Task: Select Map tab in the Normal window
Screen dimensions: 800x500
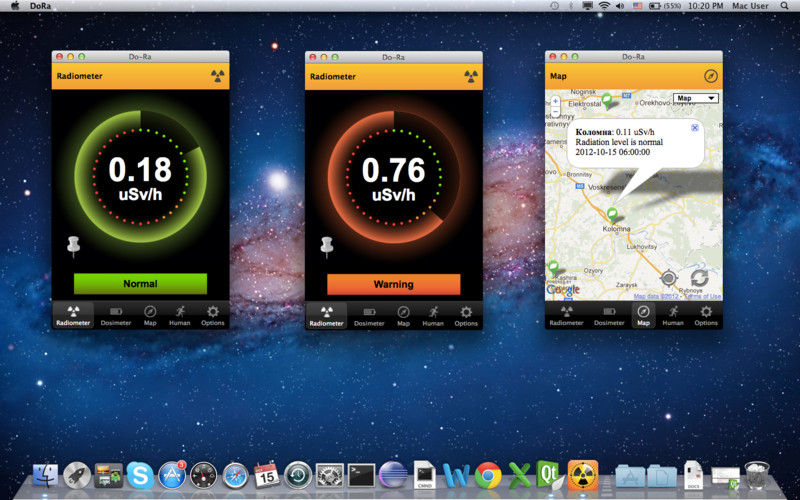Action: click(150, 315)
